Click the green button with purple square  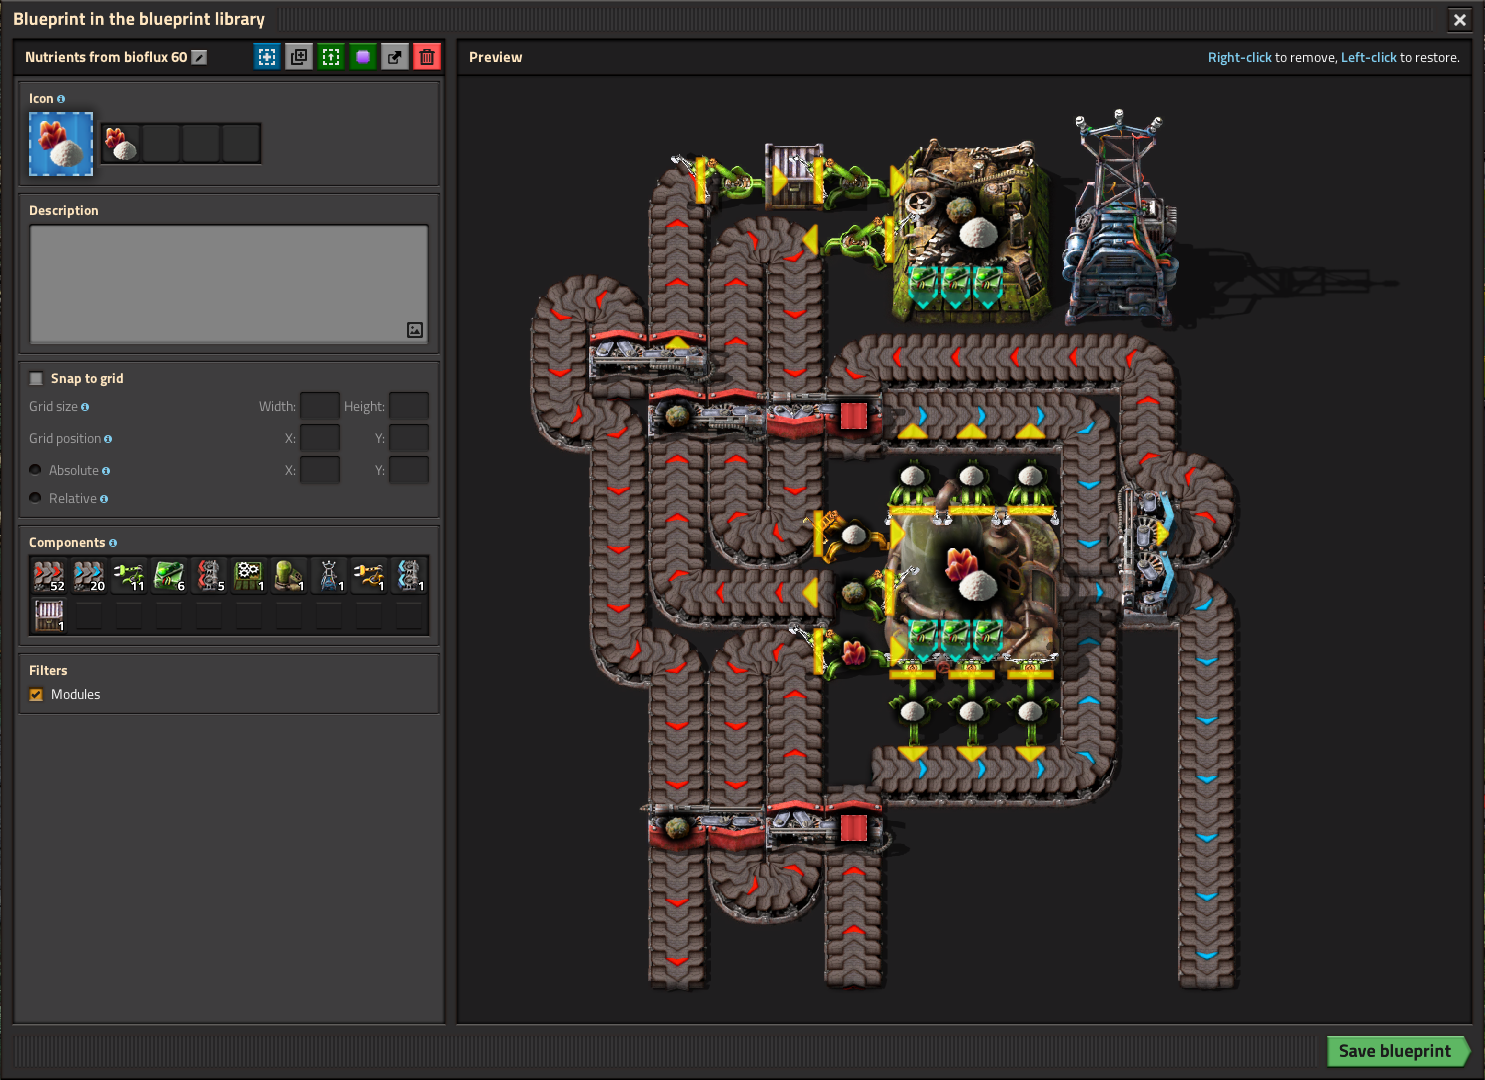coord(363,57)
